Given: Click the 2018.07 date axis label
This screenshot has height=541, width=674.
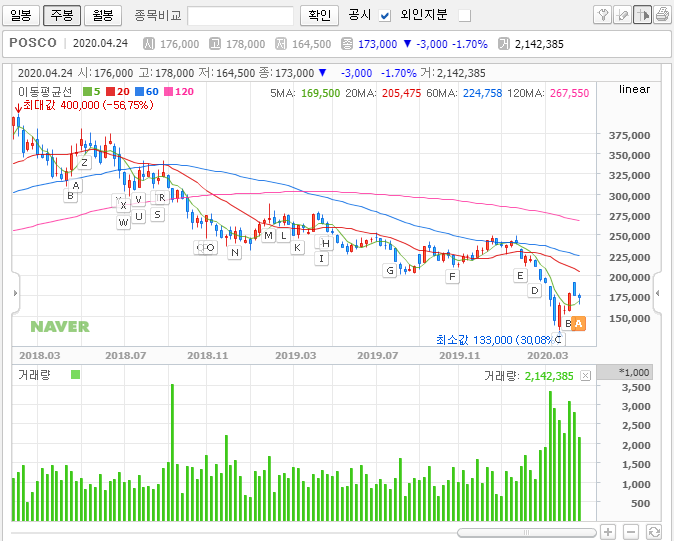Looking at the screenshot, I should point(126,356).
